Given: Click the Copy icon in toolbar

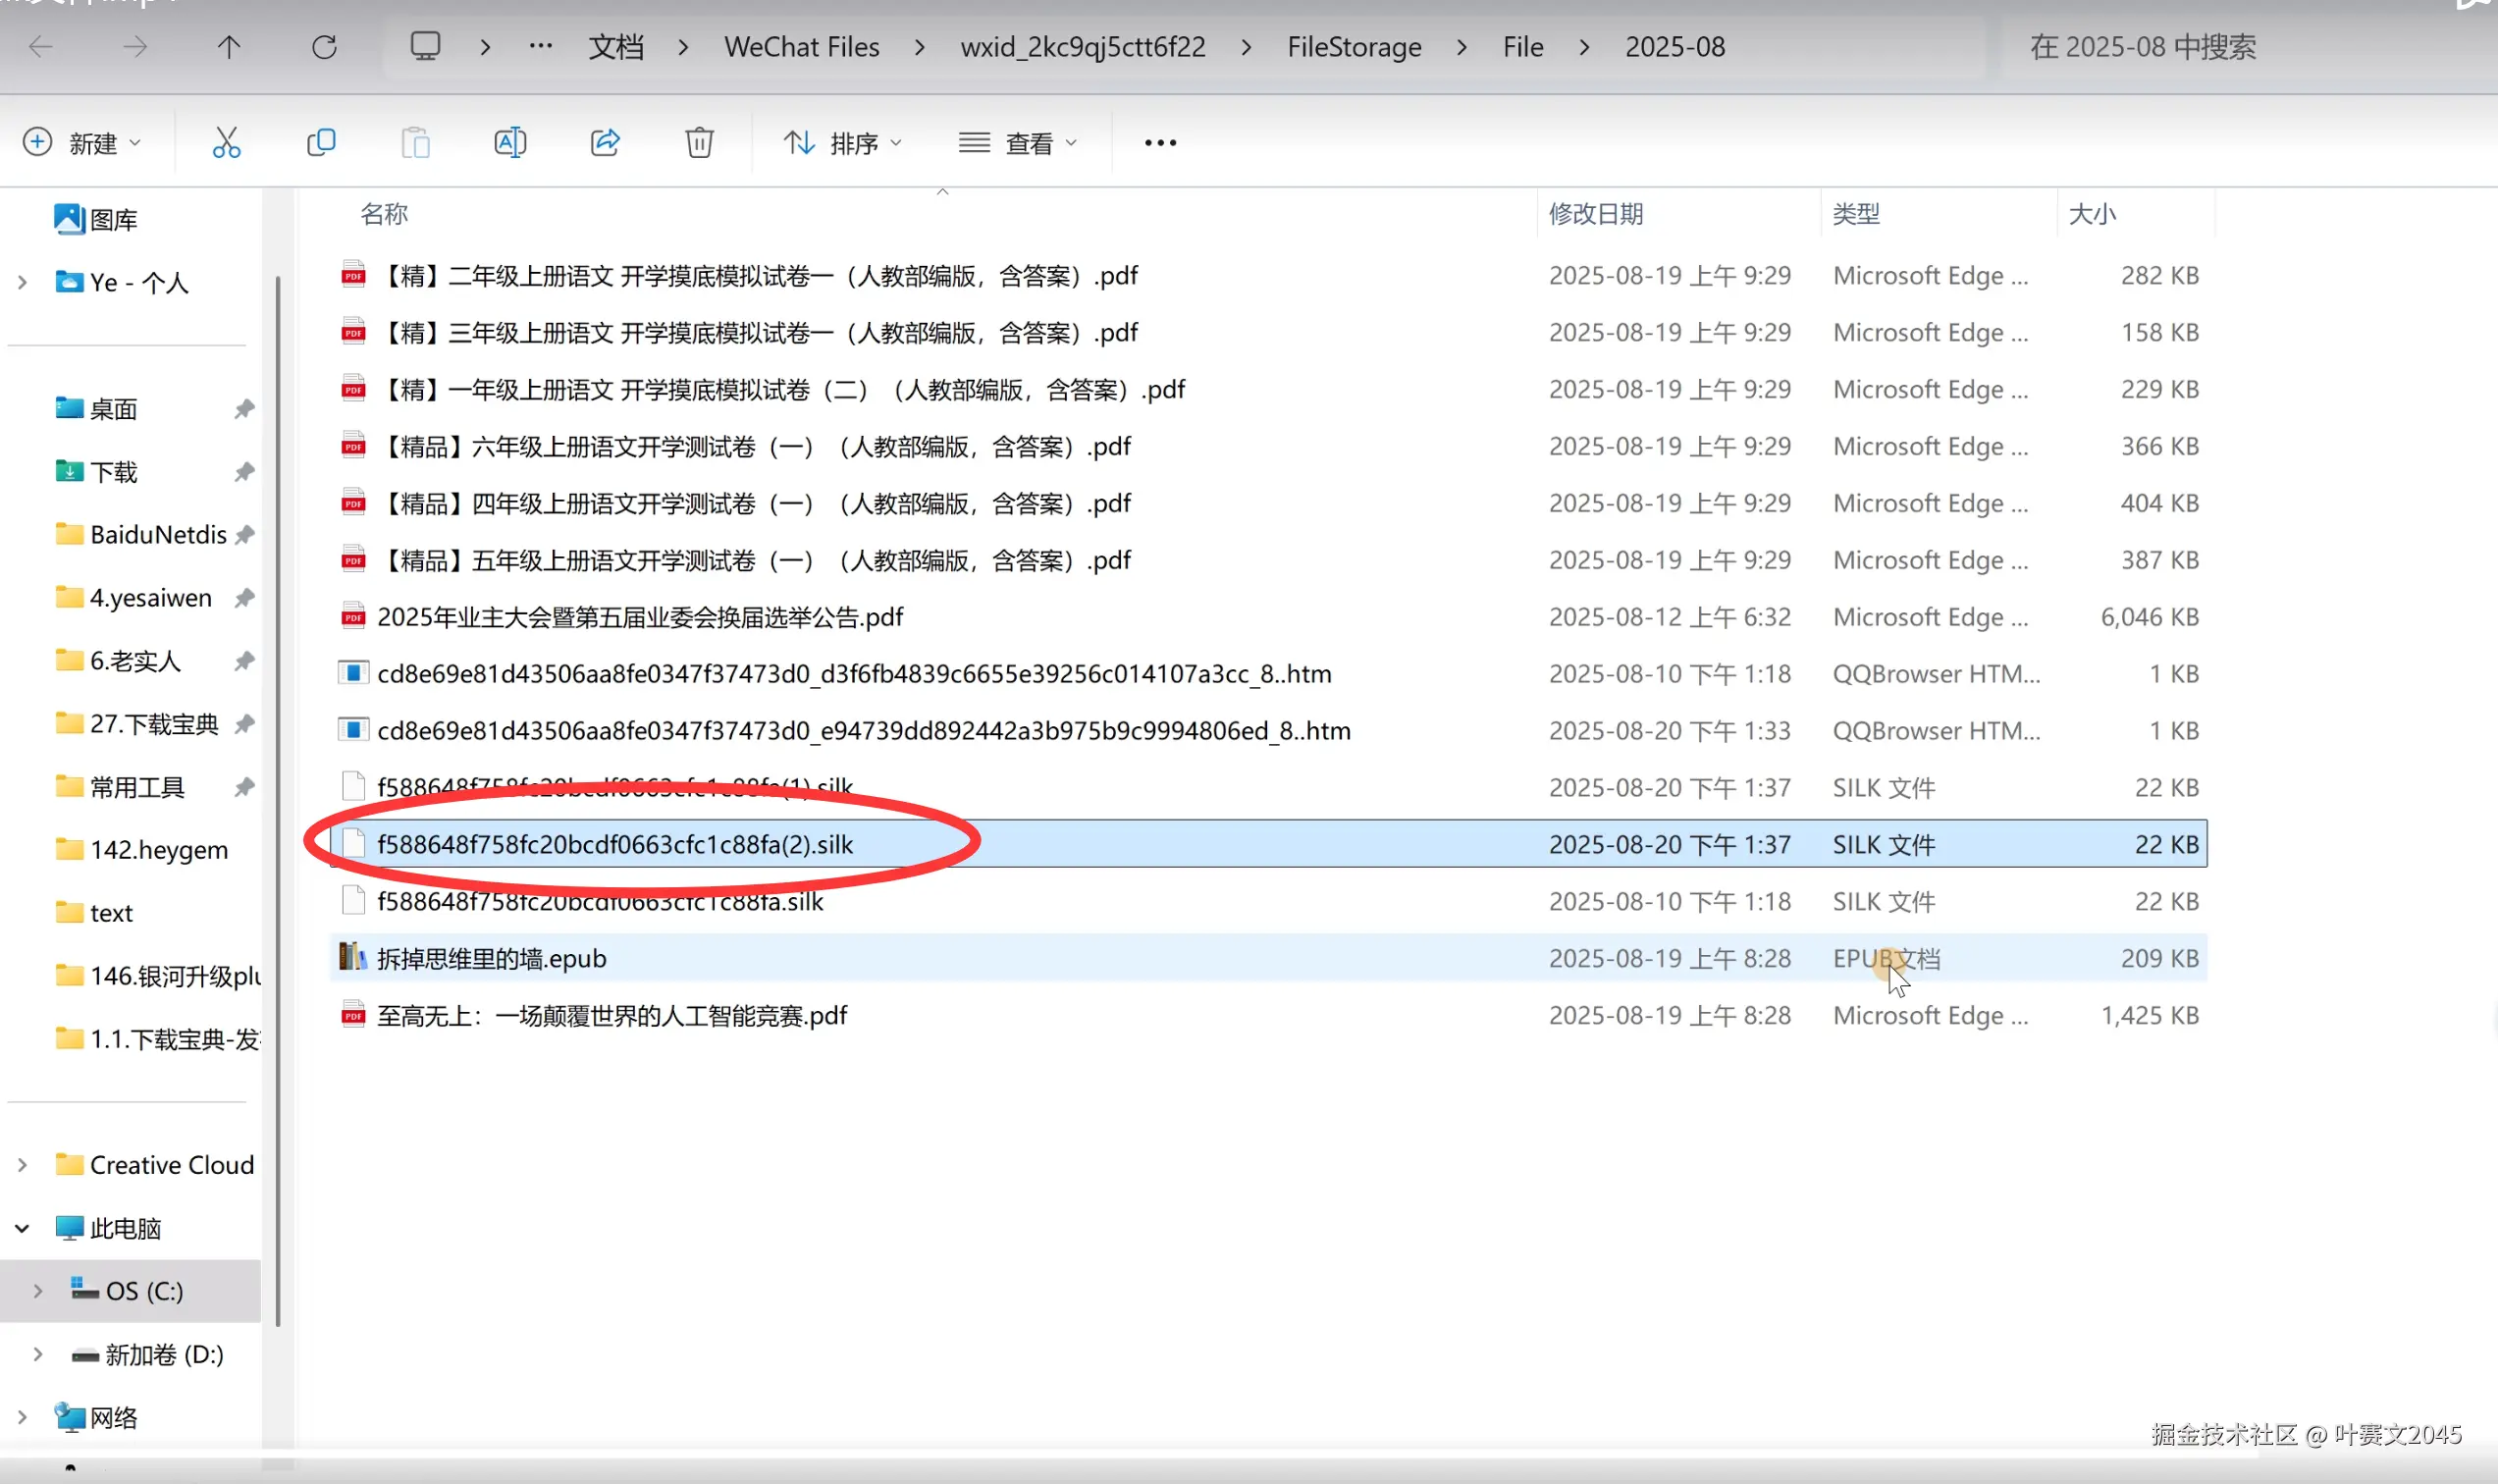Looking at the screenshot, I should pos(321,143).
